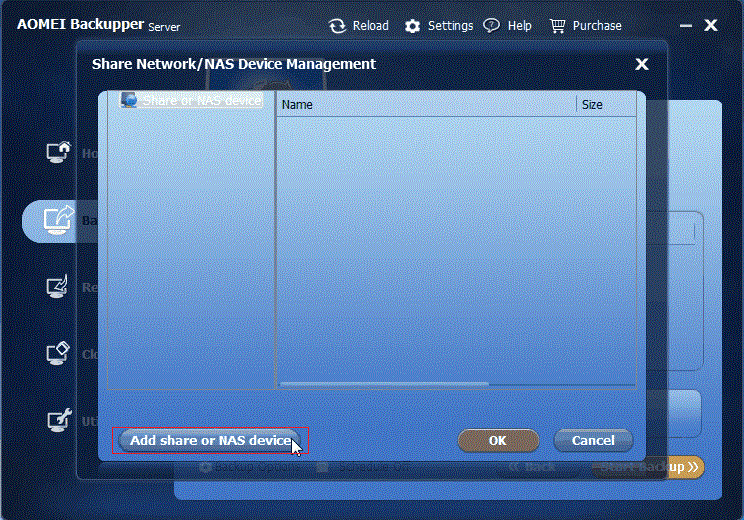Click the Reload icon in the top bar
Image resolution: width=744 pixels, height=520 pixels.
(337, 26)
